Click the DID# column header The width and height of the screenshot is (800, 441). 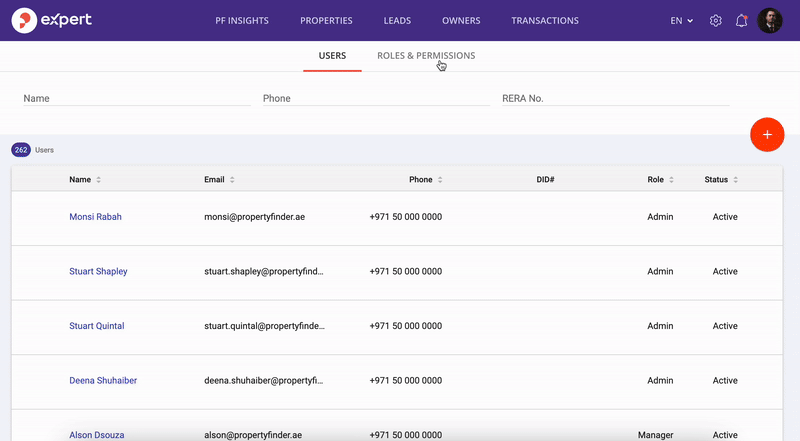pyautogui.click(x=545, y=180)
